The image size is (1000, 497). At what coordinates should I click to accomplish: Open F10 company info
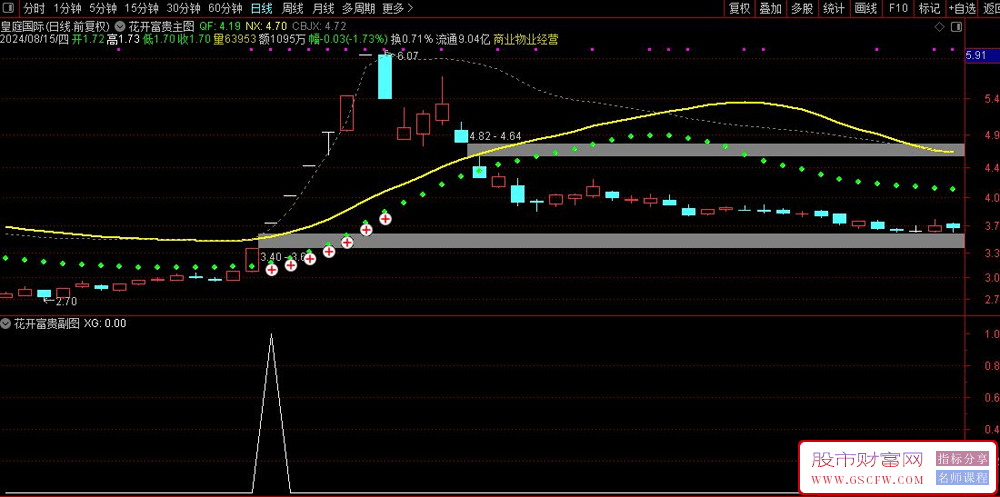pos(898,8)
